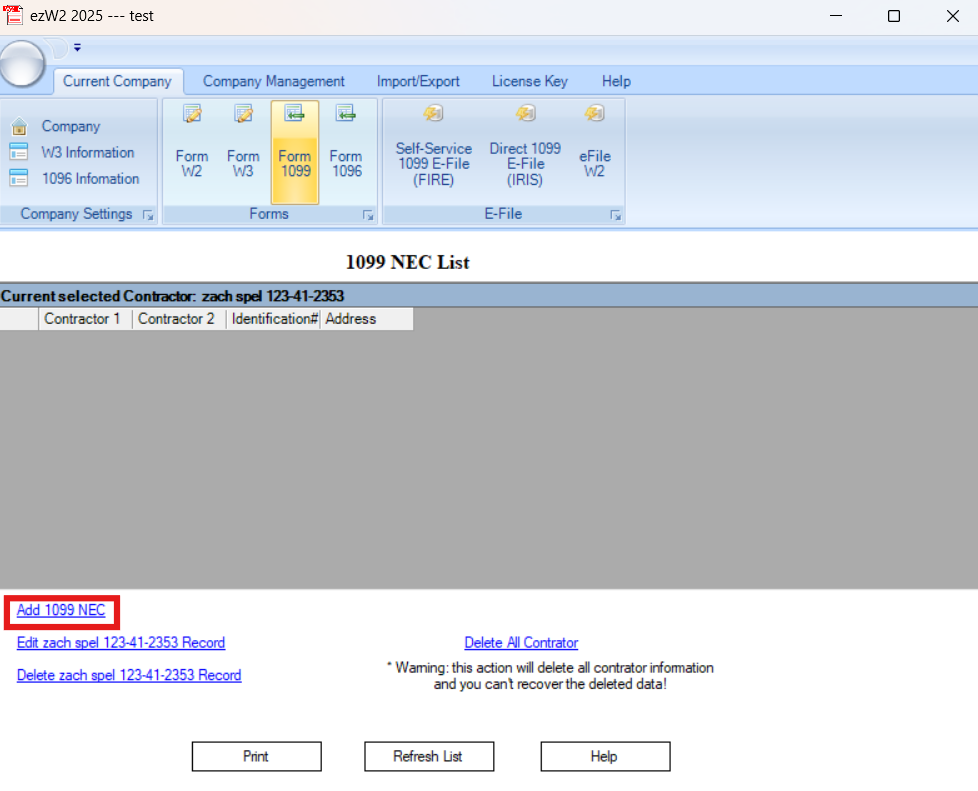This screenshot has height=791, width=978.
Task: Open 1096 Information settings
Action: click(x=90, y=179)
